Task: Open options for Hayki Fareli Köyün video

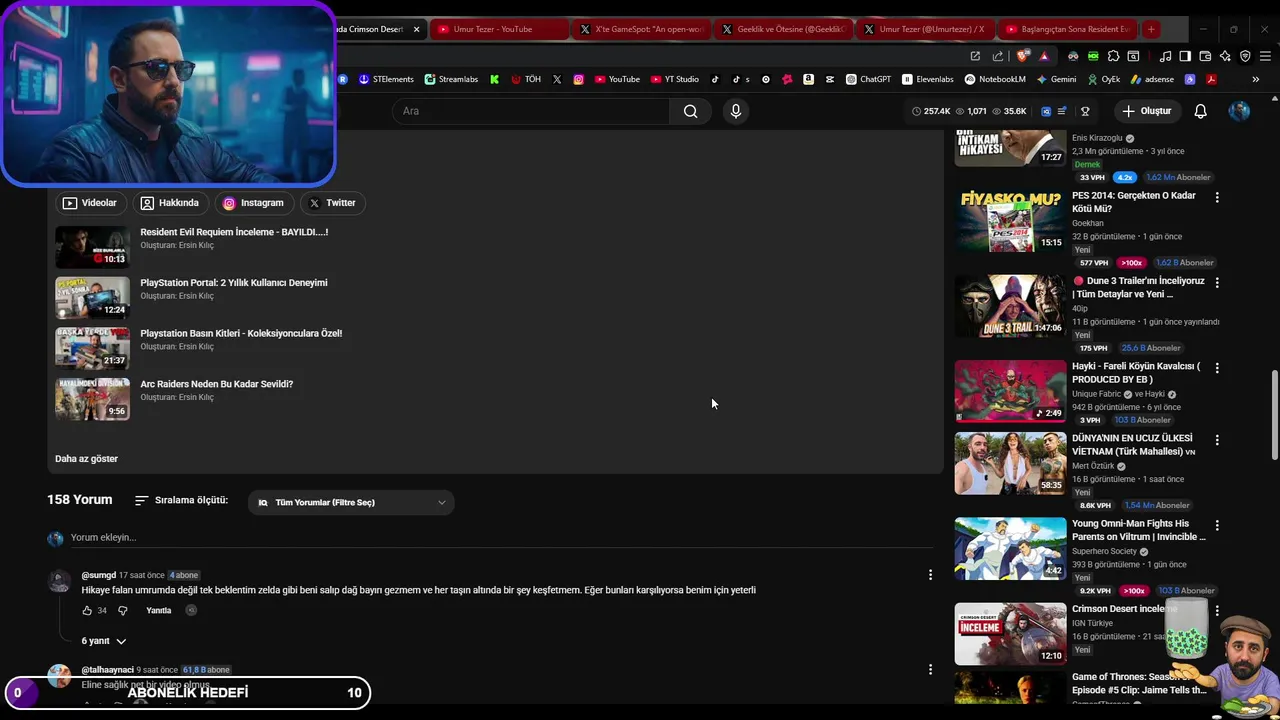Action: point(1217,368)
